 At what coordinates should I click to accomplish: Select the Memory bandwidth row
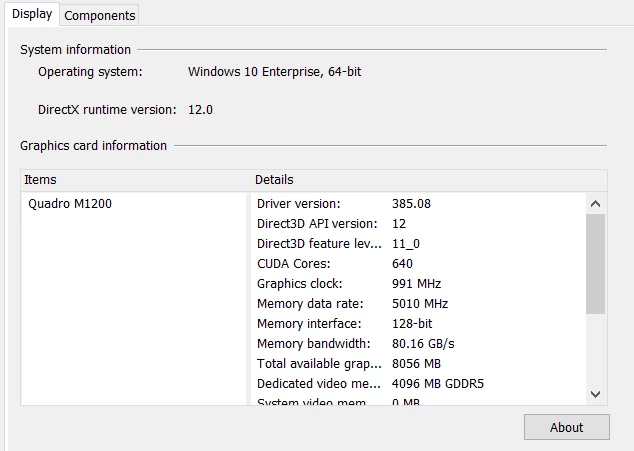[418, 343]
